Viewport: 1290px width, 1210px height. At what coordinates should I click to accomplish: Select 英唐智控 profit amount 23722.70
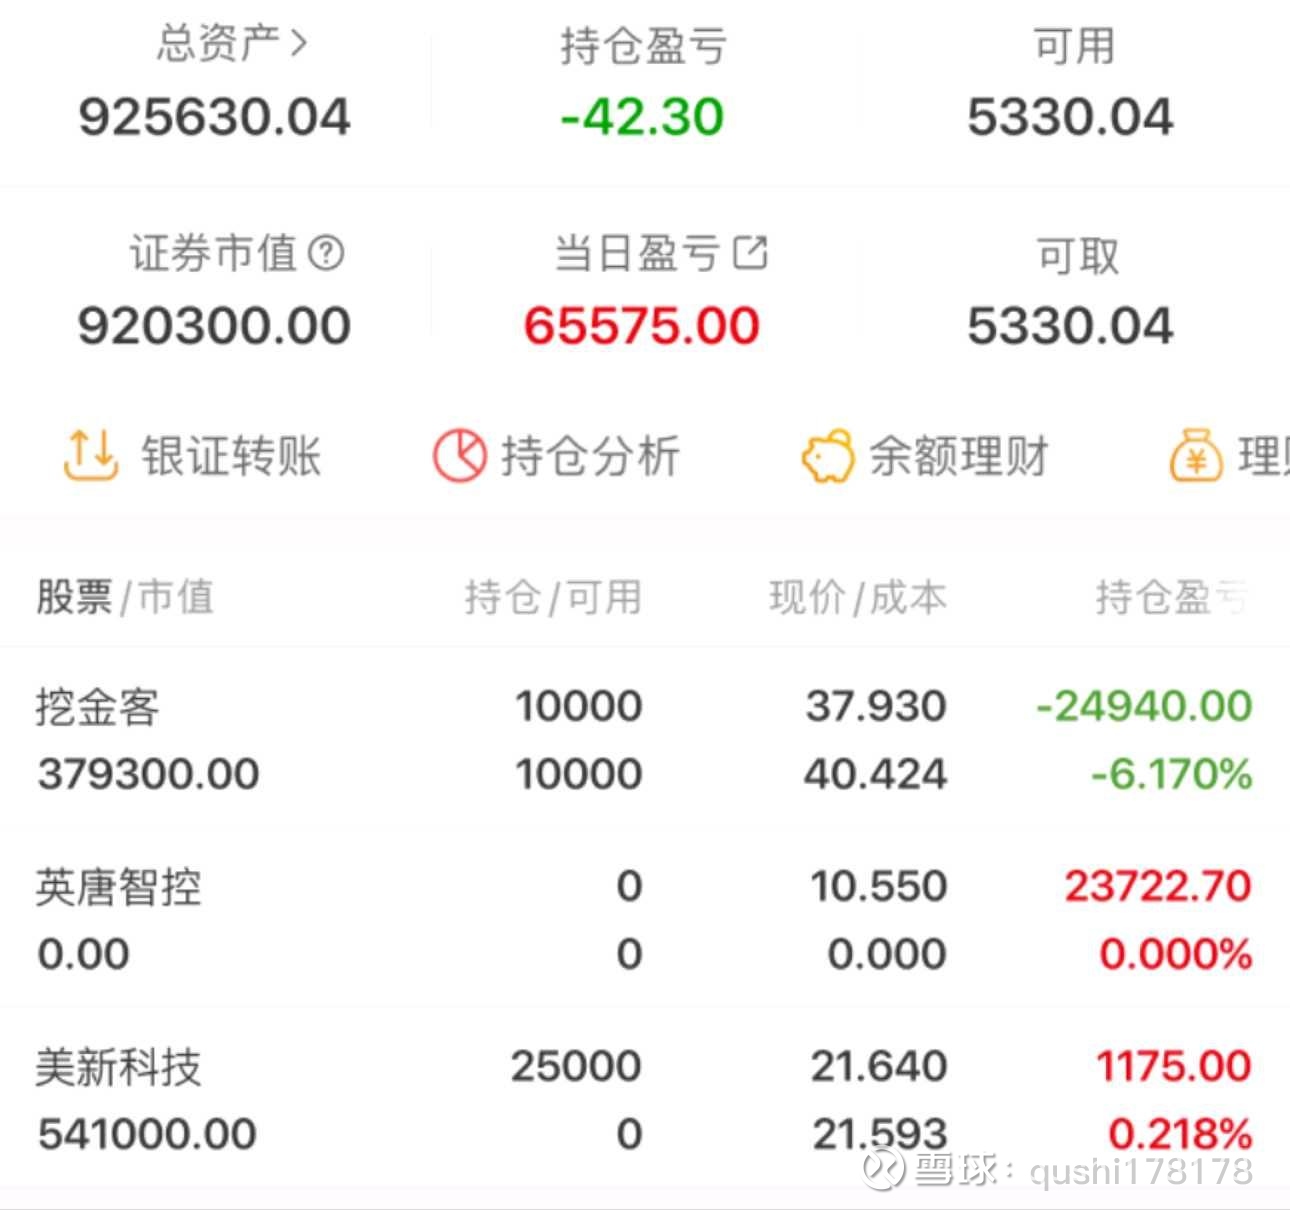(1157, 886)
